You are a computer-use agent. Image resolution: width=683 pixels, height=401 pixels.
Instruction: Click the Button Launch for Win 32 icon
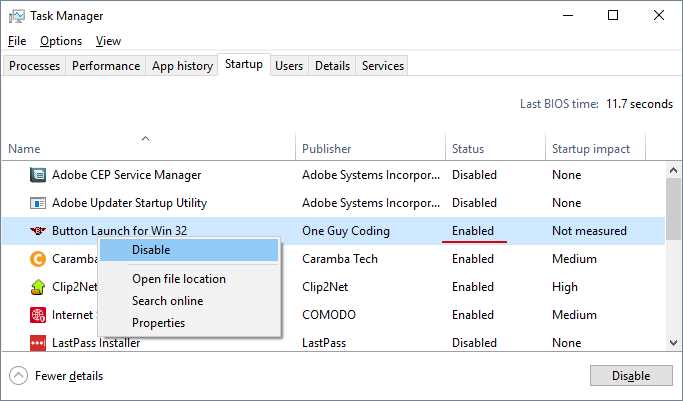click(38, 231)
